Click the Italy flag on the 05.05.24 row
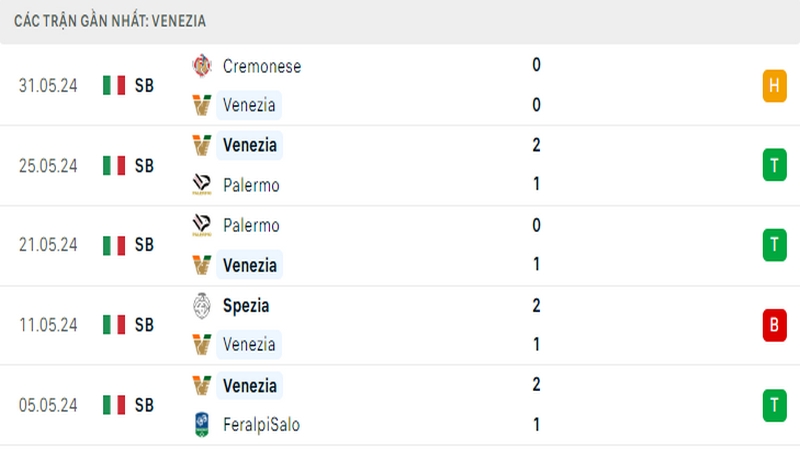The height and width of the screenshot is (450, 800). pos(114,405)
